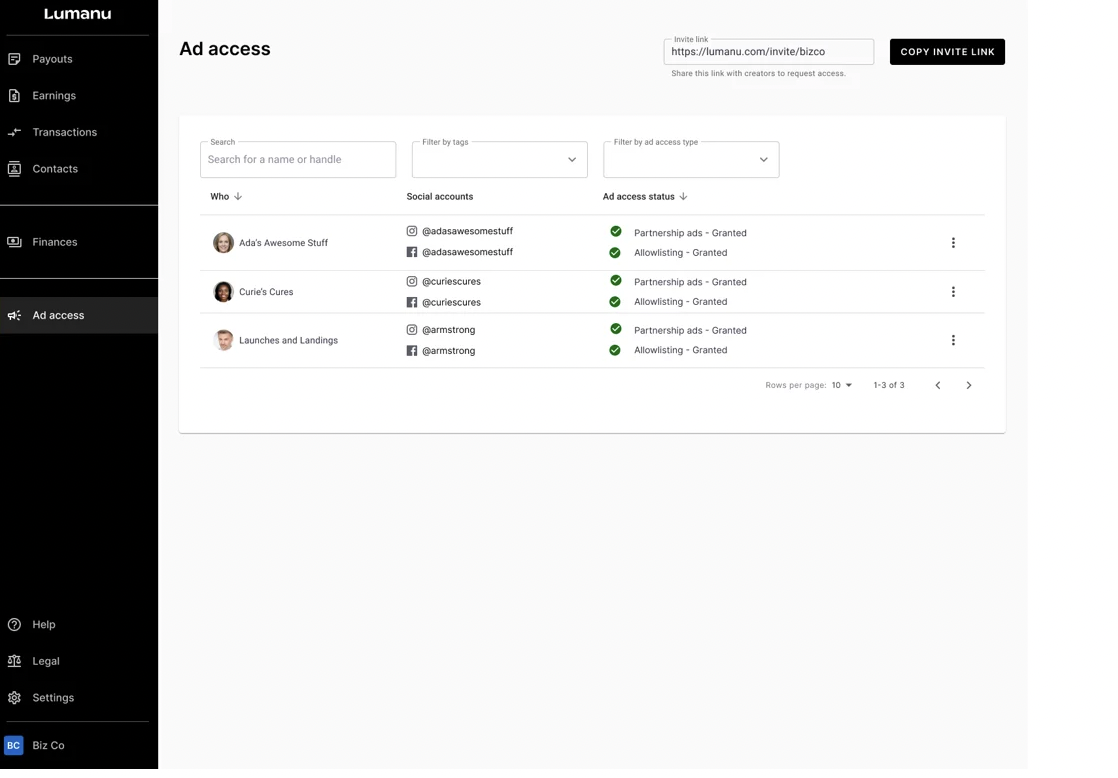Expand the Filter by tags dropdown
This screenshot has height=778, width=1118.
499,160
